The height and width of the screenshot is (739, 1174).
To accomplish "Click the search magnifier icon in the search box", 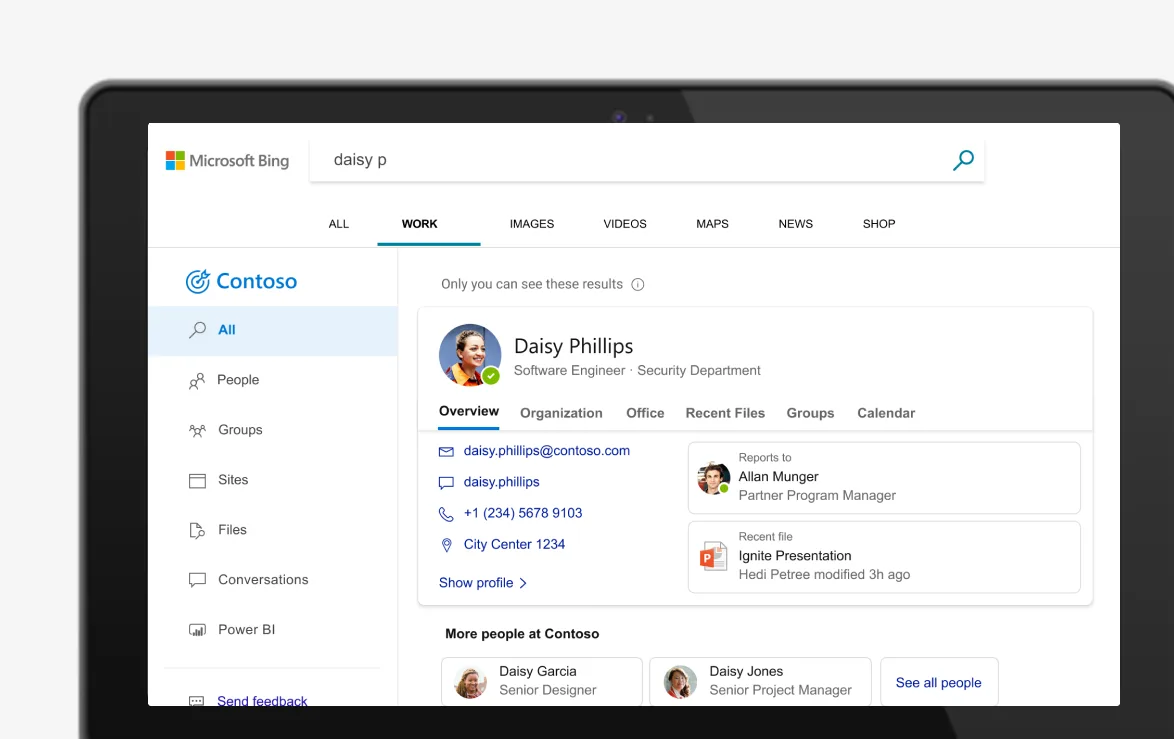I will click(963, 159).
